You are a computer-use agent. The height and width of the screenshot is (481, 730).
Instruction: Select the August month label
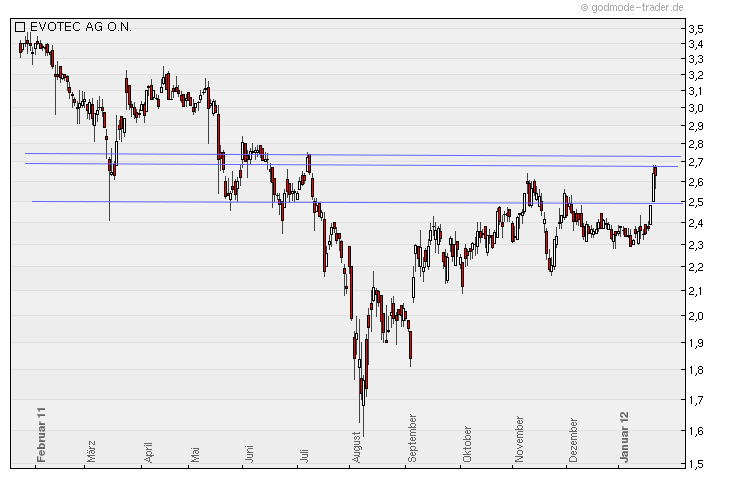click(x=356, y=447)
